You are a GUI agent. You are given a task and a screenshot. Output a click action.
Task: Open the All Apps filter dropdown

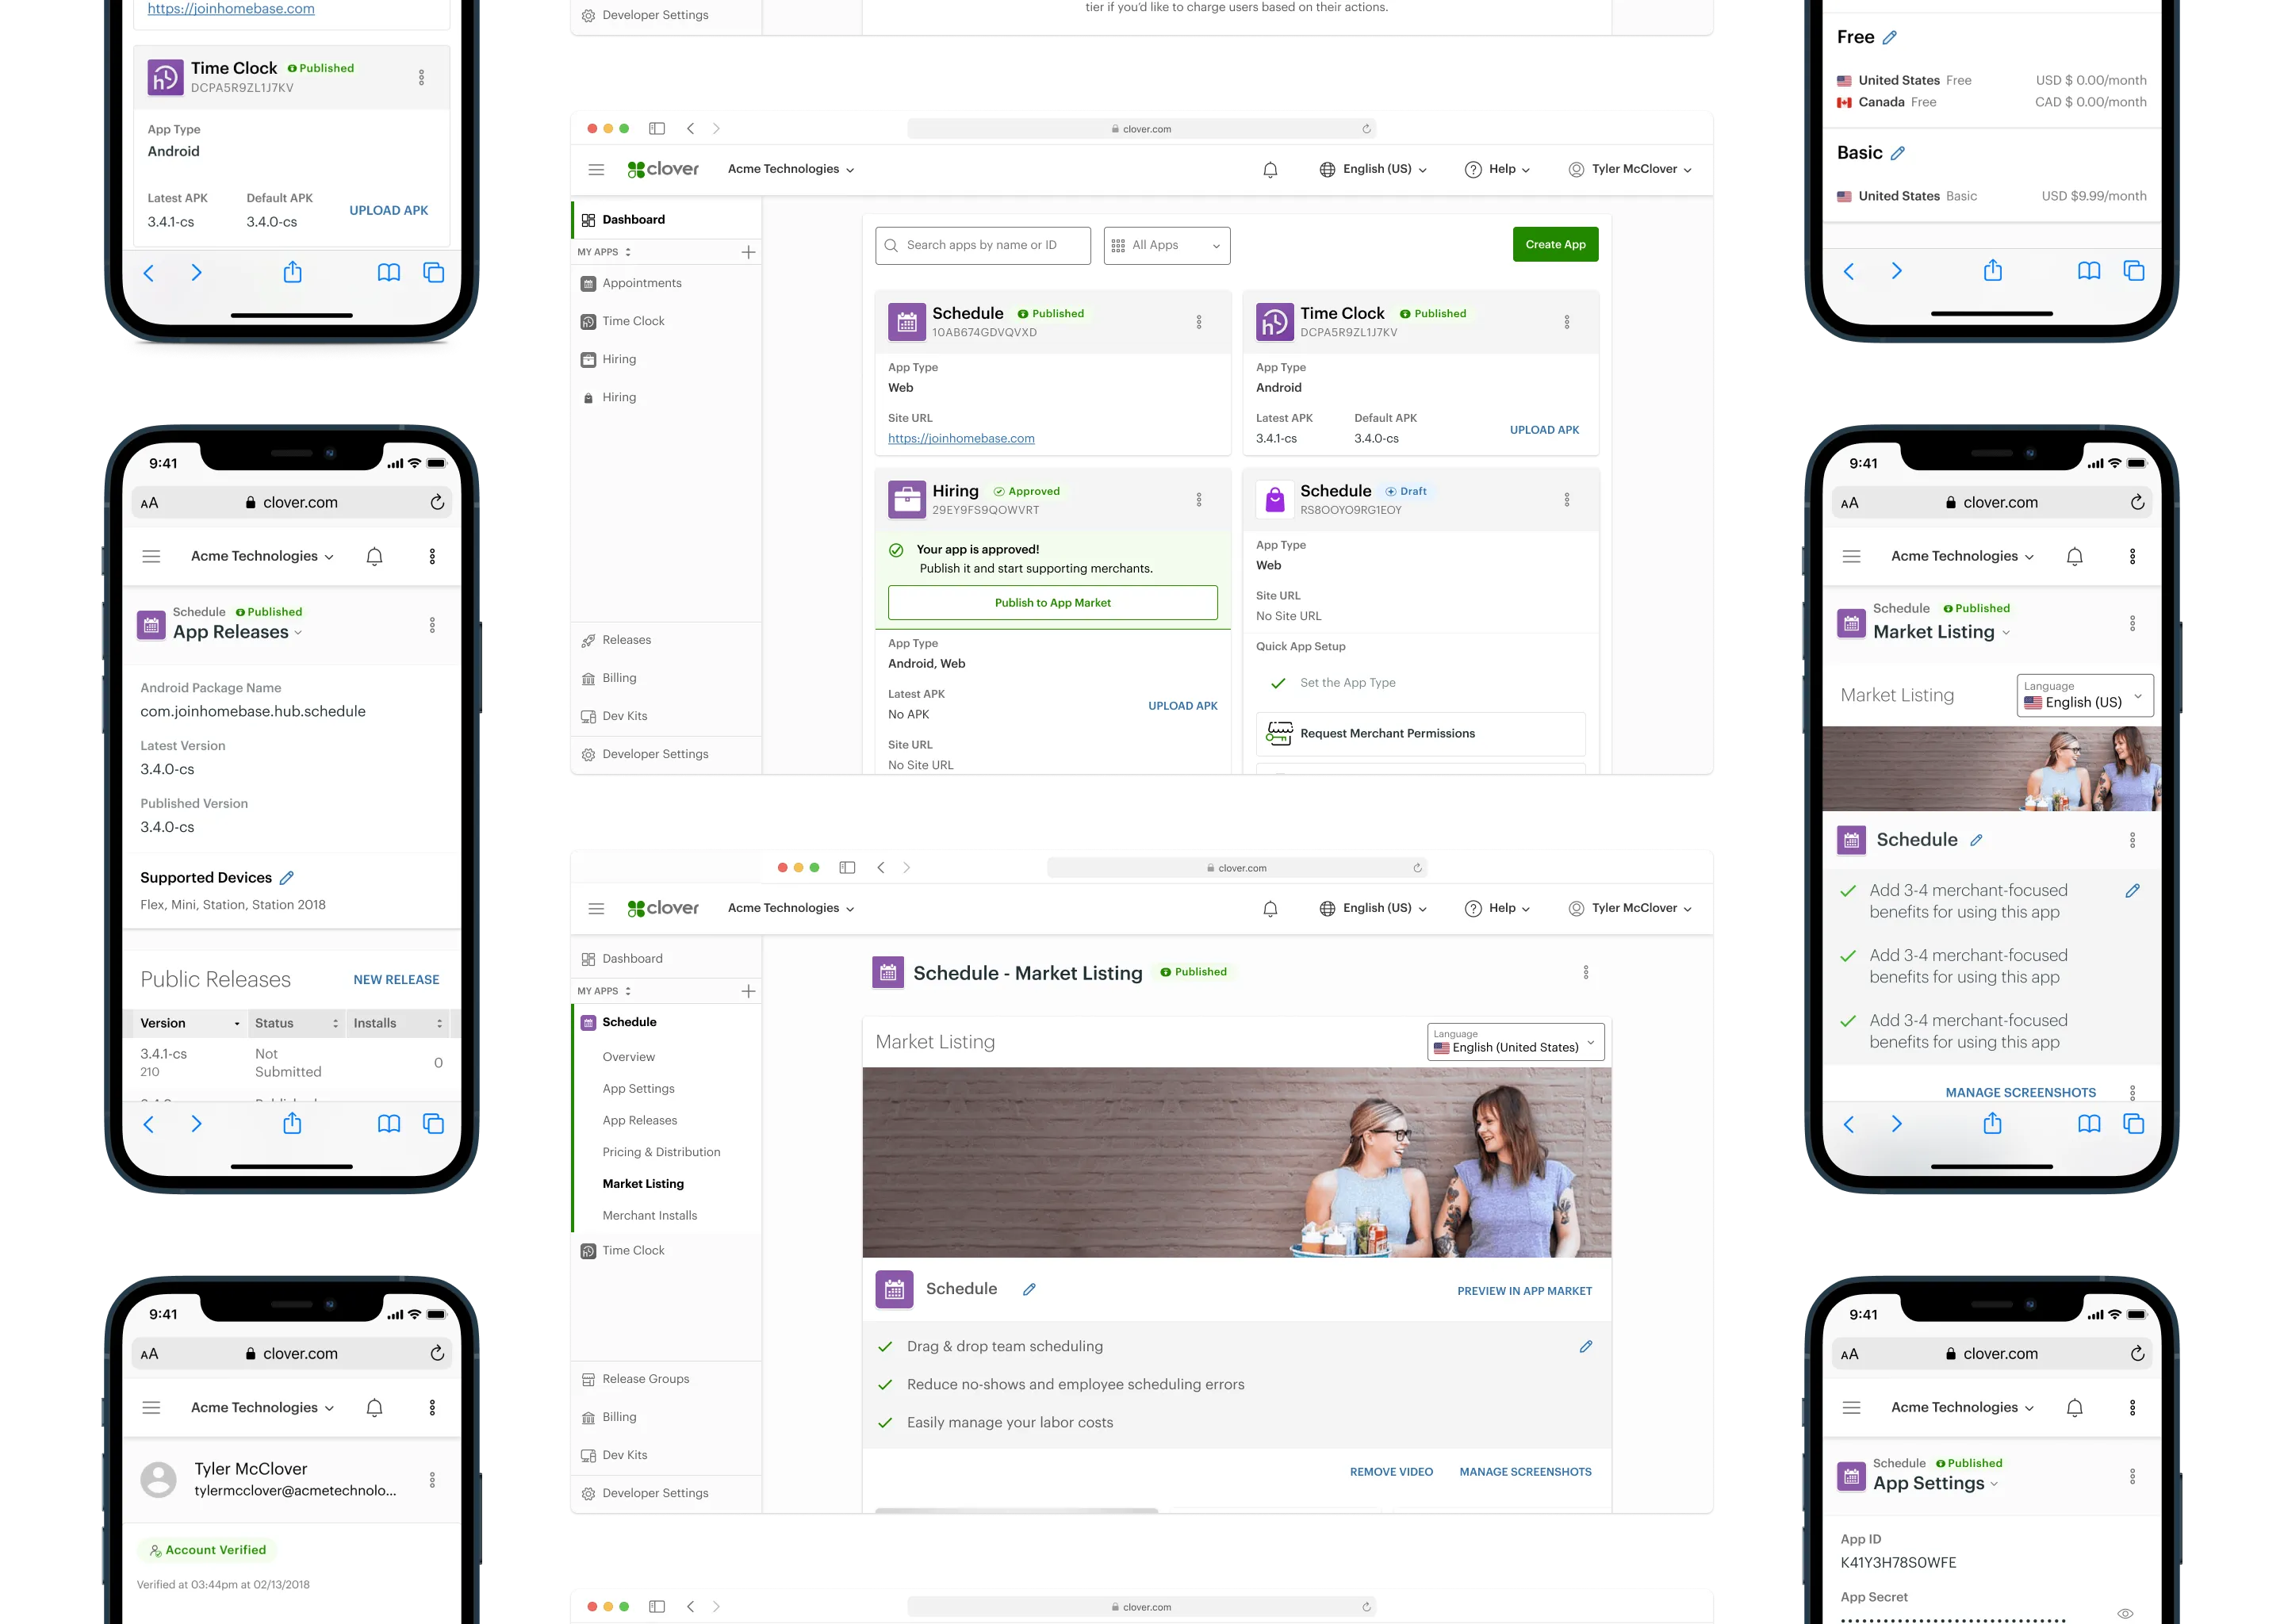pyautogui.click(x=1167, y=245)
